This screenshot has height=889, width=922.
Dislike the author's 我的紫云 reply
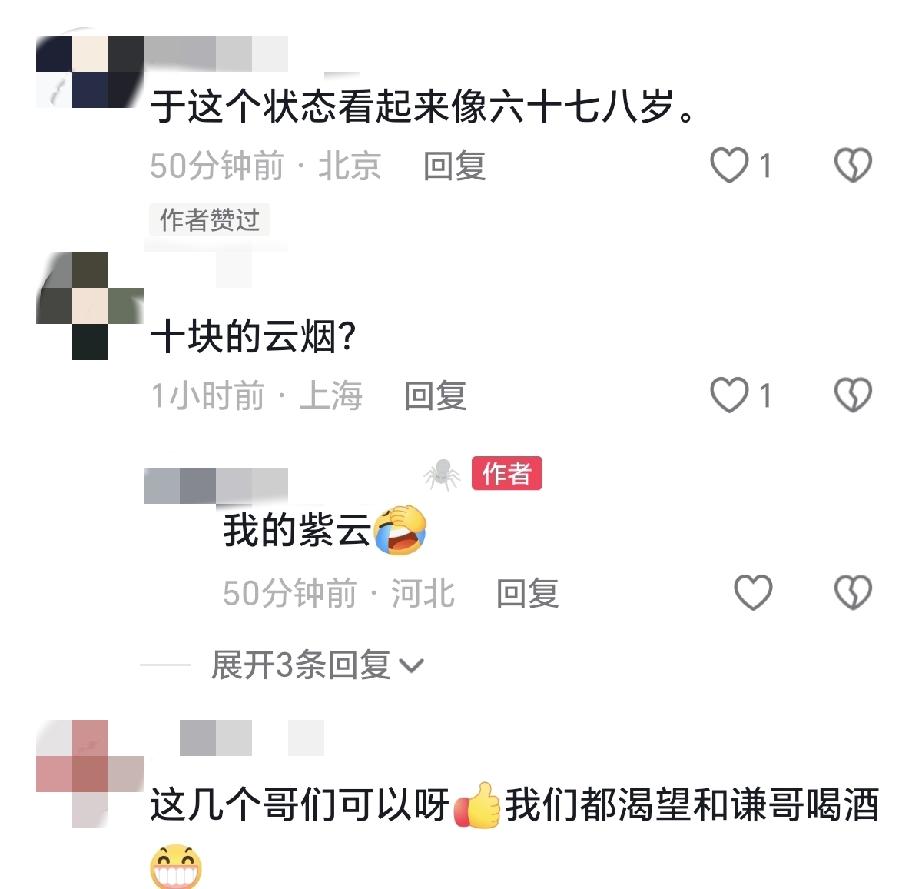[853, 592]
